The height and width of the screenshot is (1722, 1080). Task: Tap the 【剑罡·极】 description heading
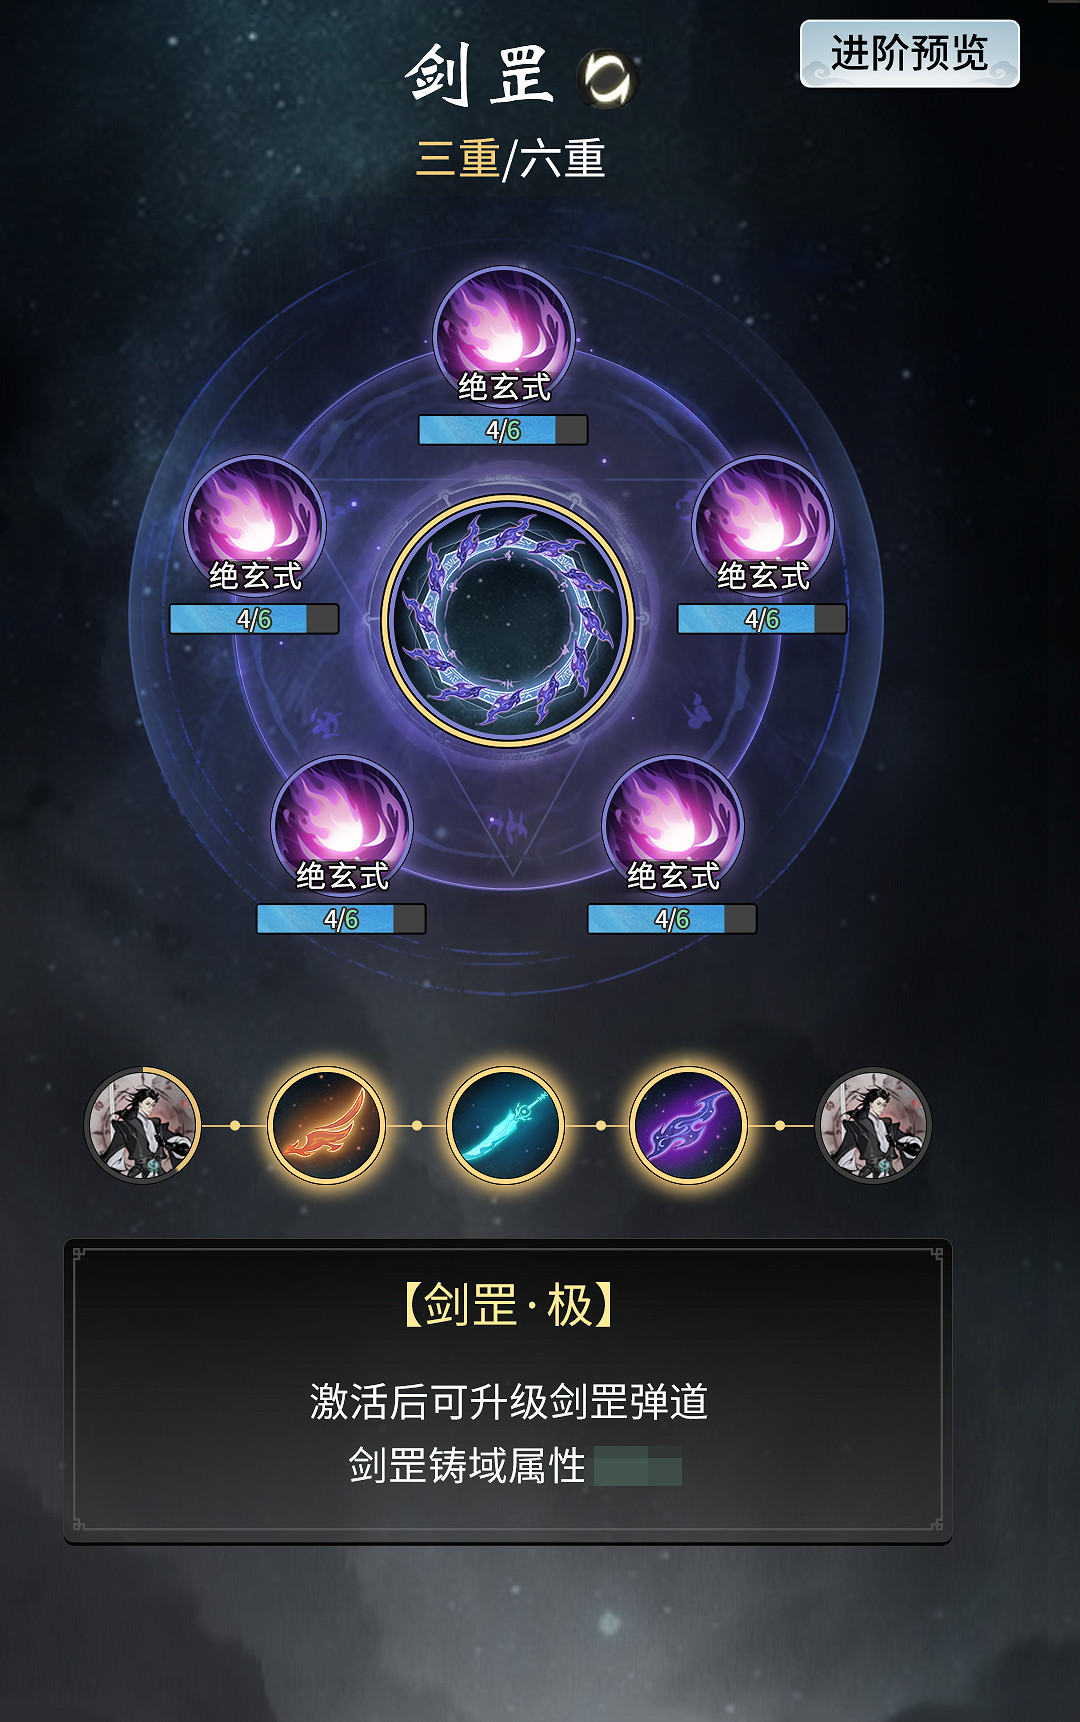click(x=508, y=1305)
